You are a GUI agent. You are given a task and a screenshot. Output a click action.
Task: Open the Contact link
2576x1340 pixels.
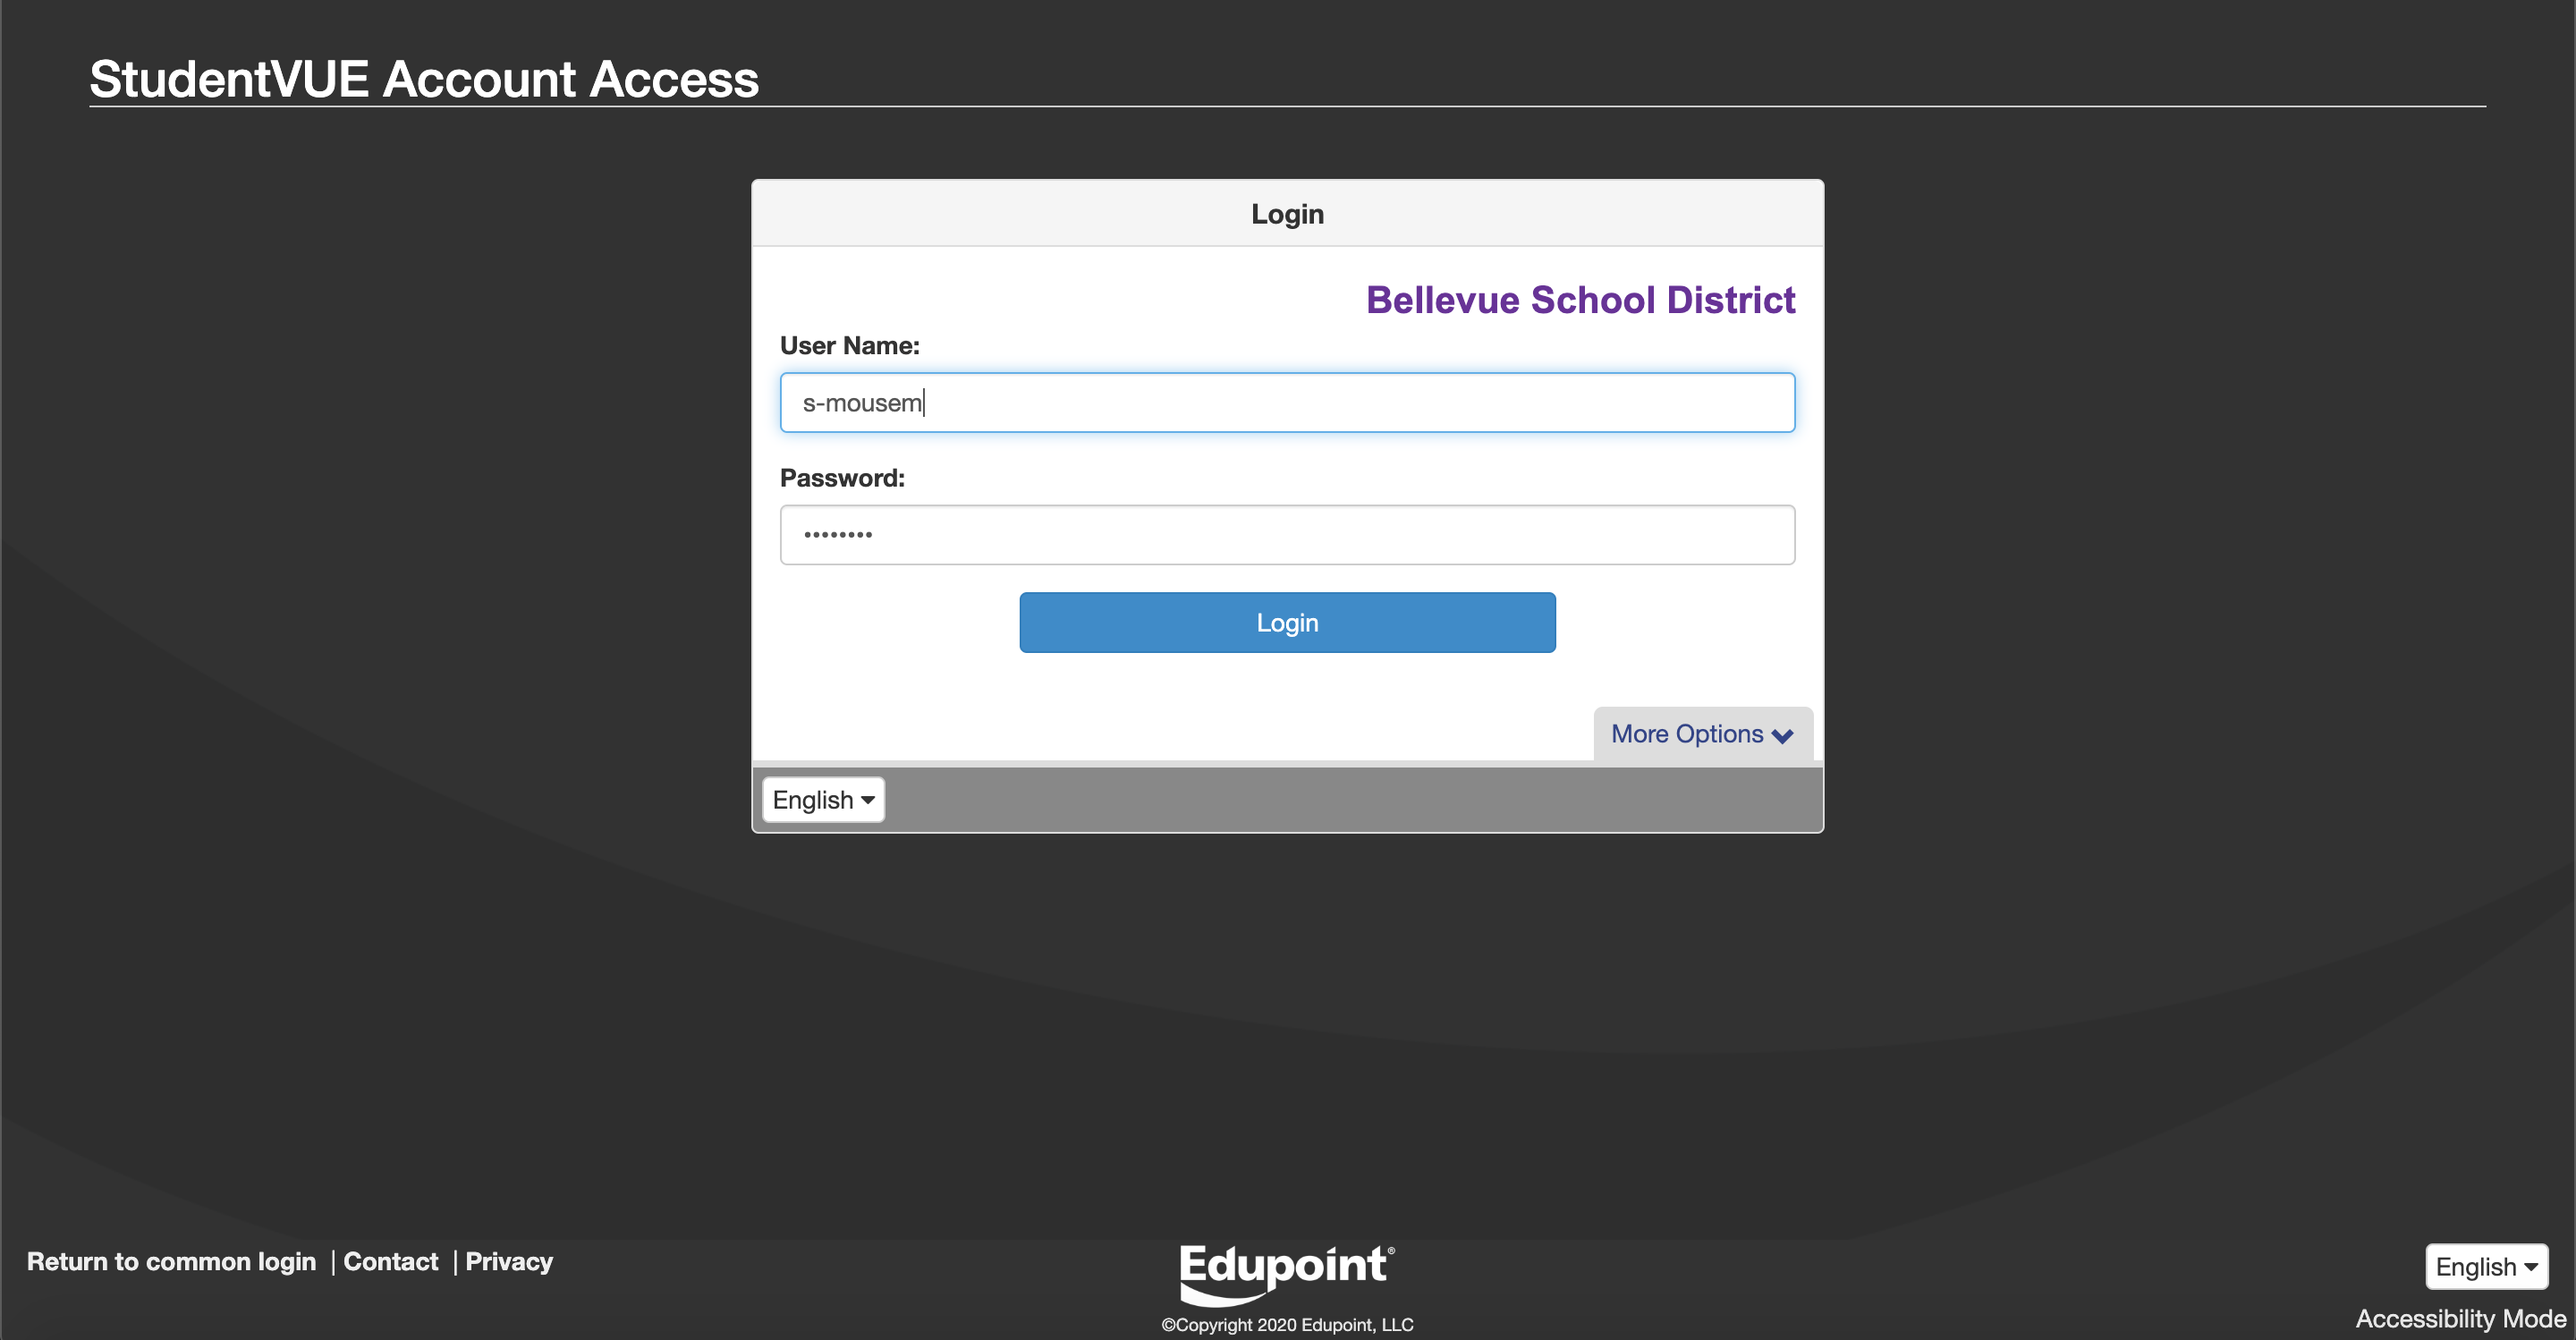[390, 1262]
